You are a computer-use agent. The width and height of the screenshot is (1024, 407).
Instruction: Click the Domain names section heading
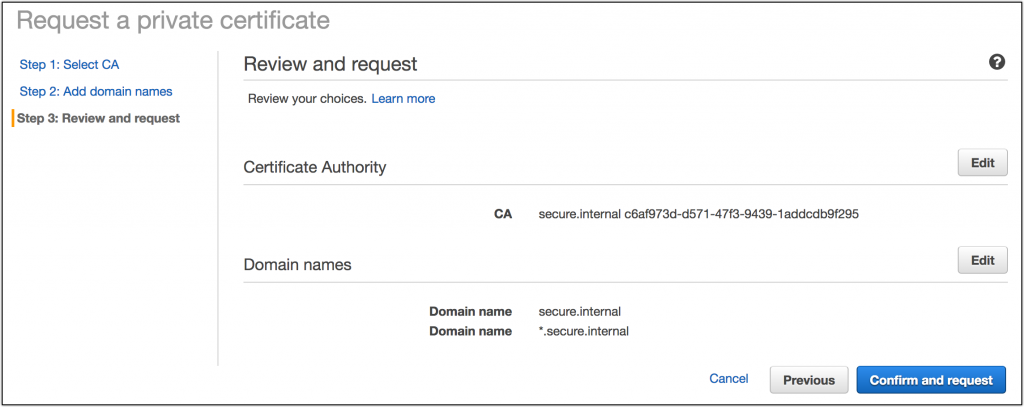(297, 265)
